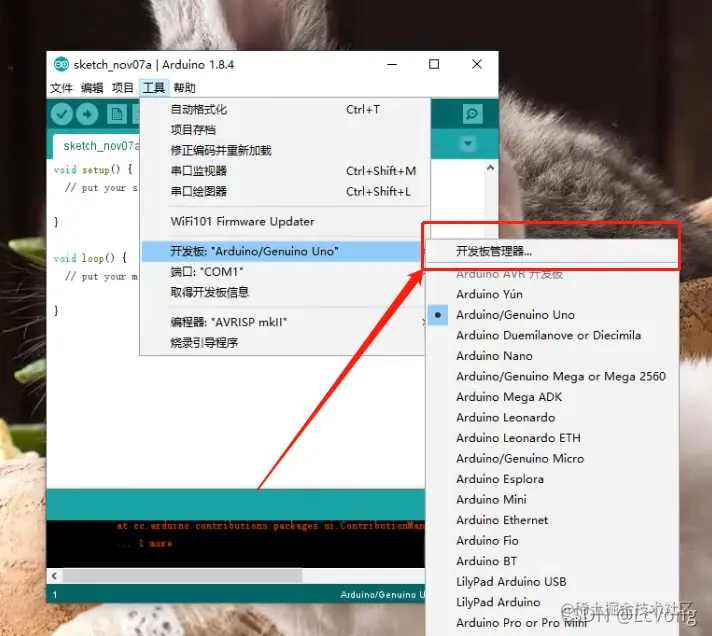This screenshot has width=712, height=636.
Task: Select Arduino Leonardo ETH board
Action: pos(552,438)
